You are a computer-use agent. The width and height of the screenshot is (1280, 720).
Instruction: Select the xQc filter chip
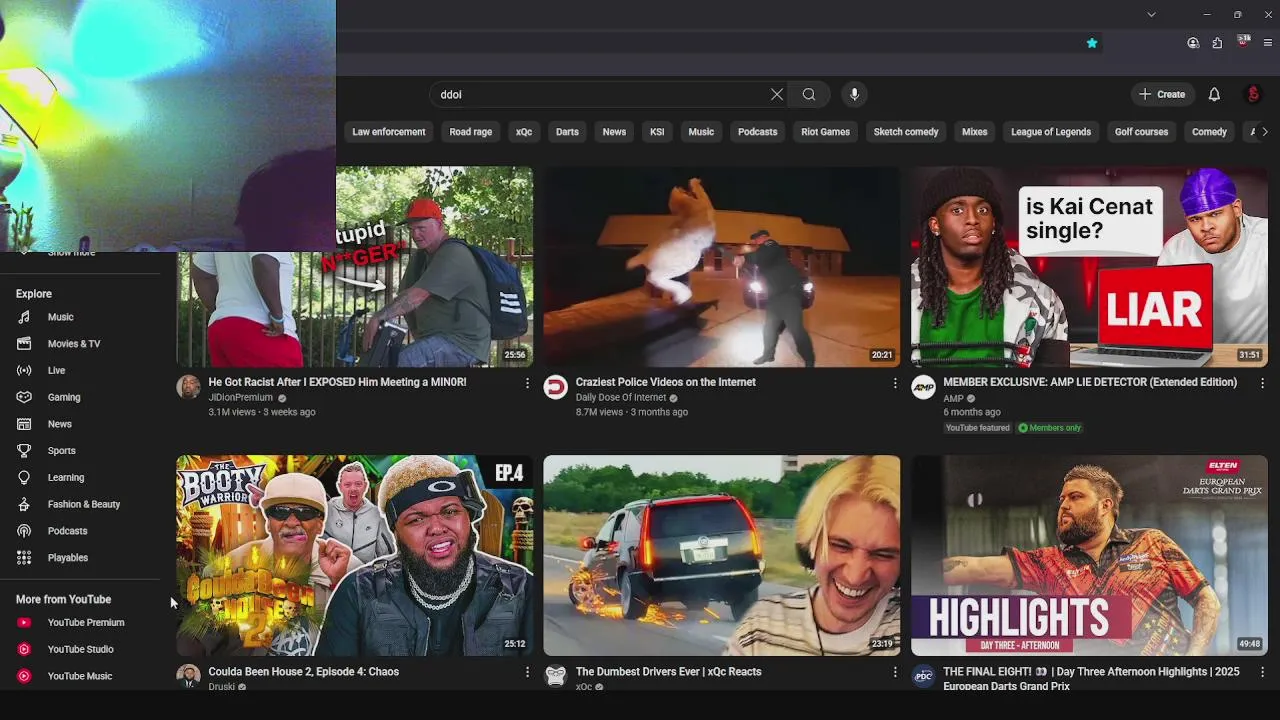524,132
